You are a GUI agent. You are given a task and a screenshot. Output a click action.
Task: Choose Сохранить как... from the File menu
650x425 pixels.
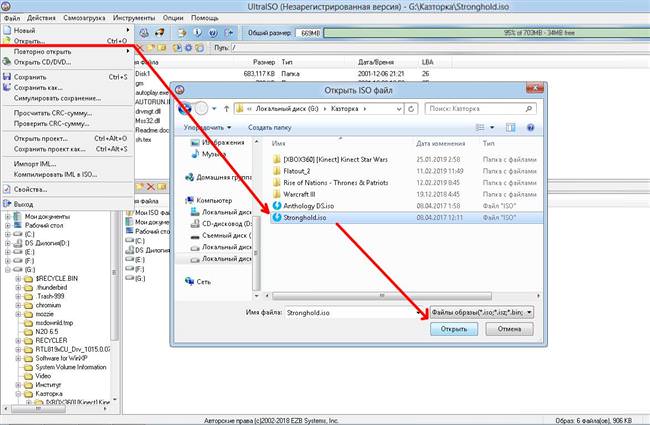[x=68, y=87]
